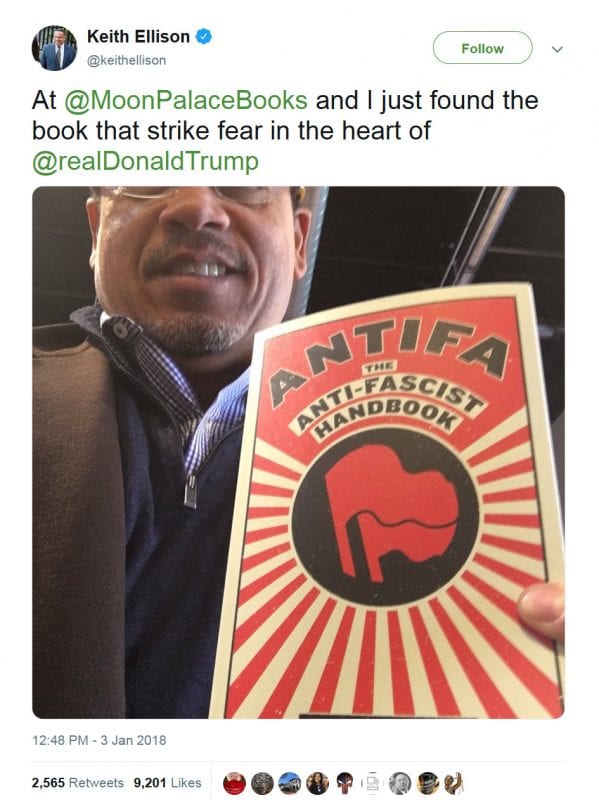Open the tweet options chevron menu
The width and height of the screenshot is (599, 800).
(x=557, y=49)
